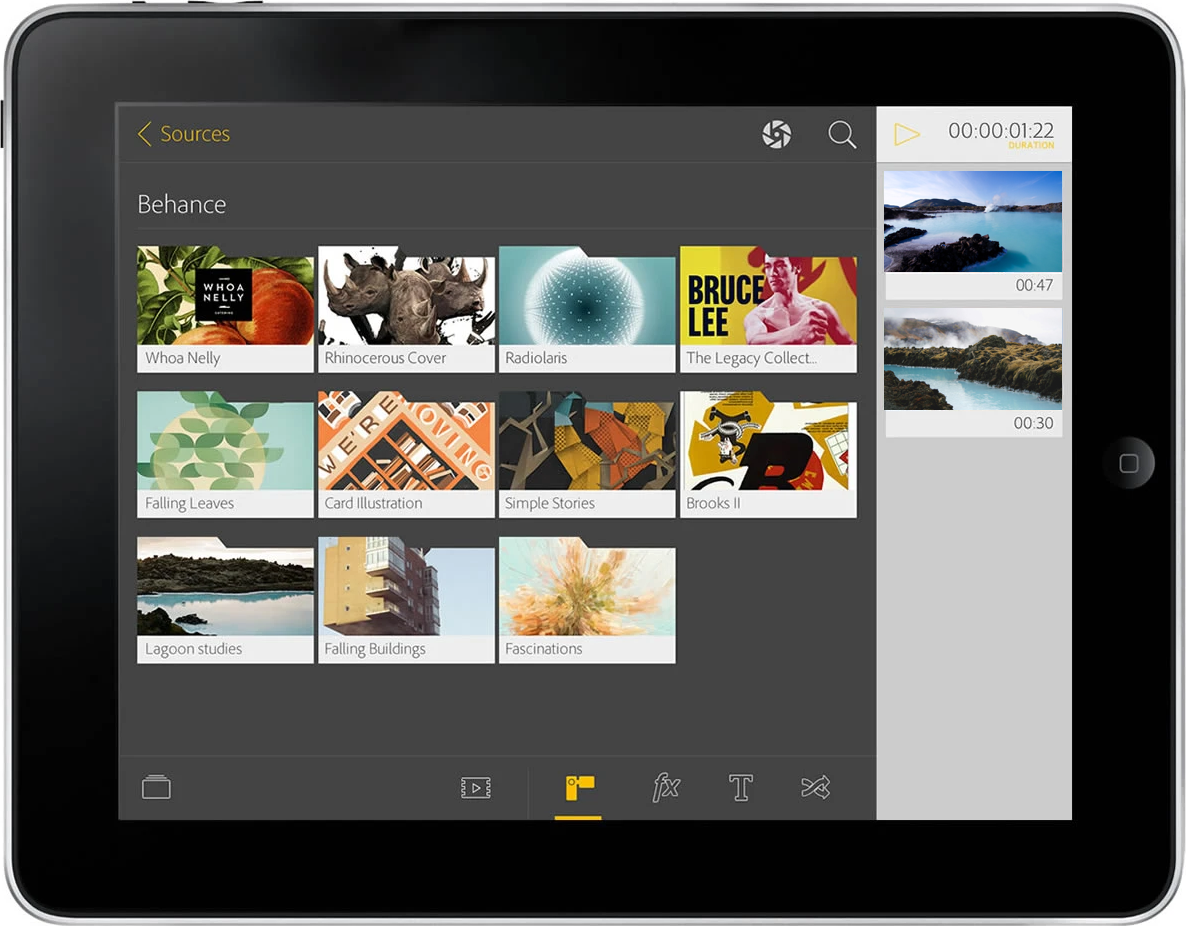Open The Legacy Collection folder
The image size is (1186, 926).
(x=768, y=309)
